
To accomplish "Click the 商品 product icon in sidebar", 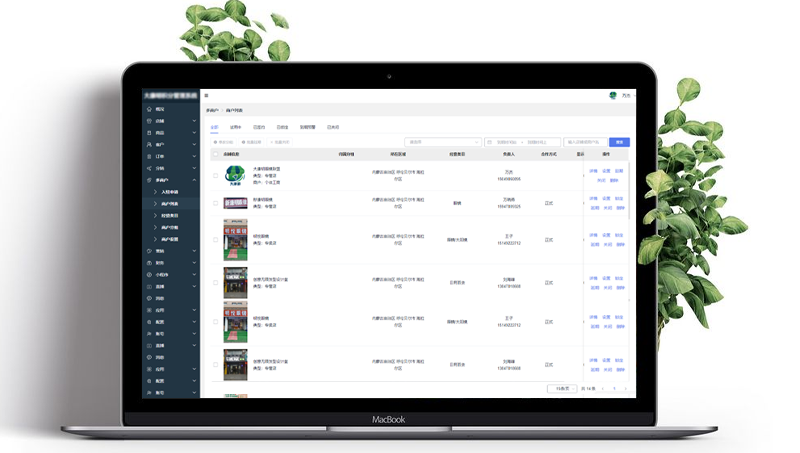I will [x=149, y=133].
